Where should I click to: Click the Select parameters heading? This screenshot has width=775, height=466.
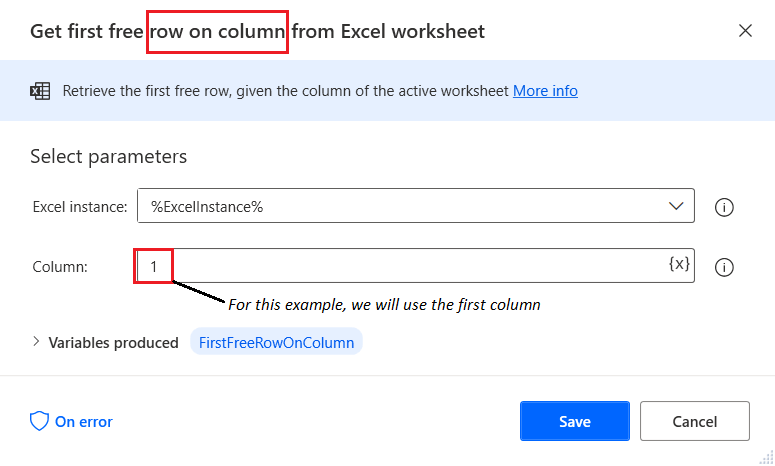pyautogui.click(x=109, y=157)
